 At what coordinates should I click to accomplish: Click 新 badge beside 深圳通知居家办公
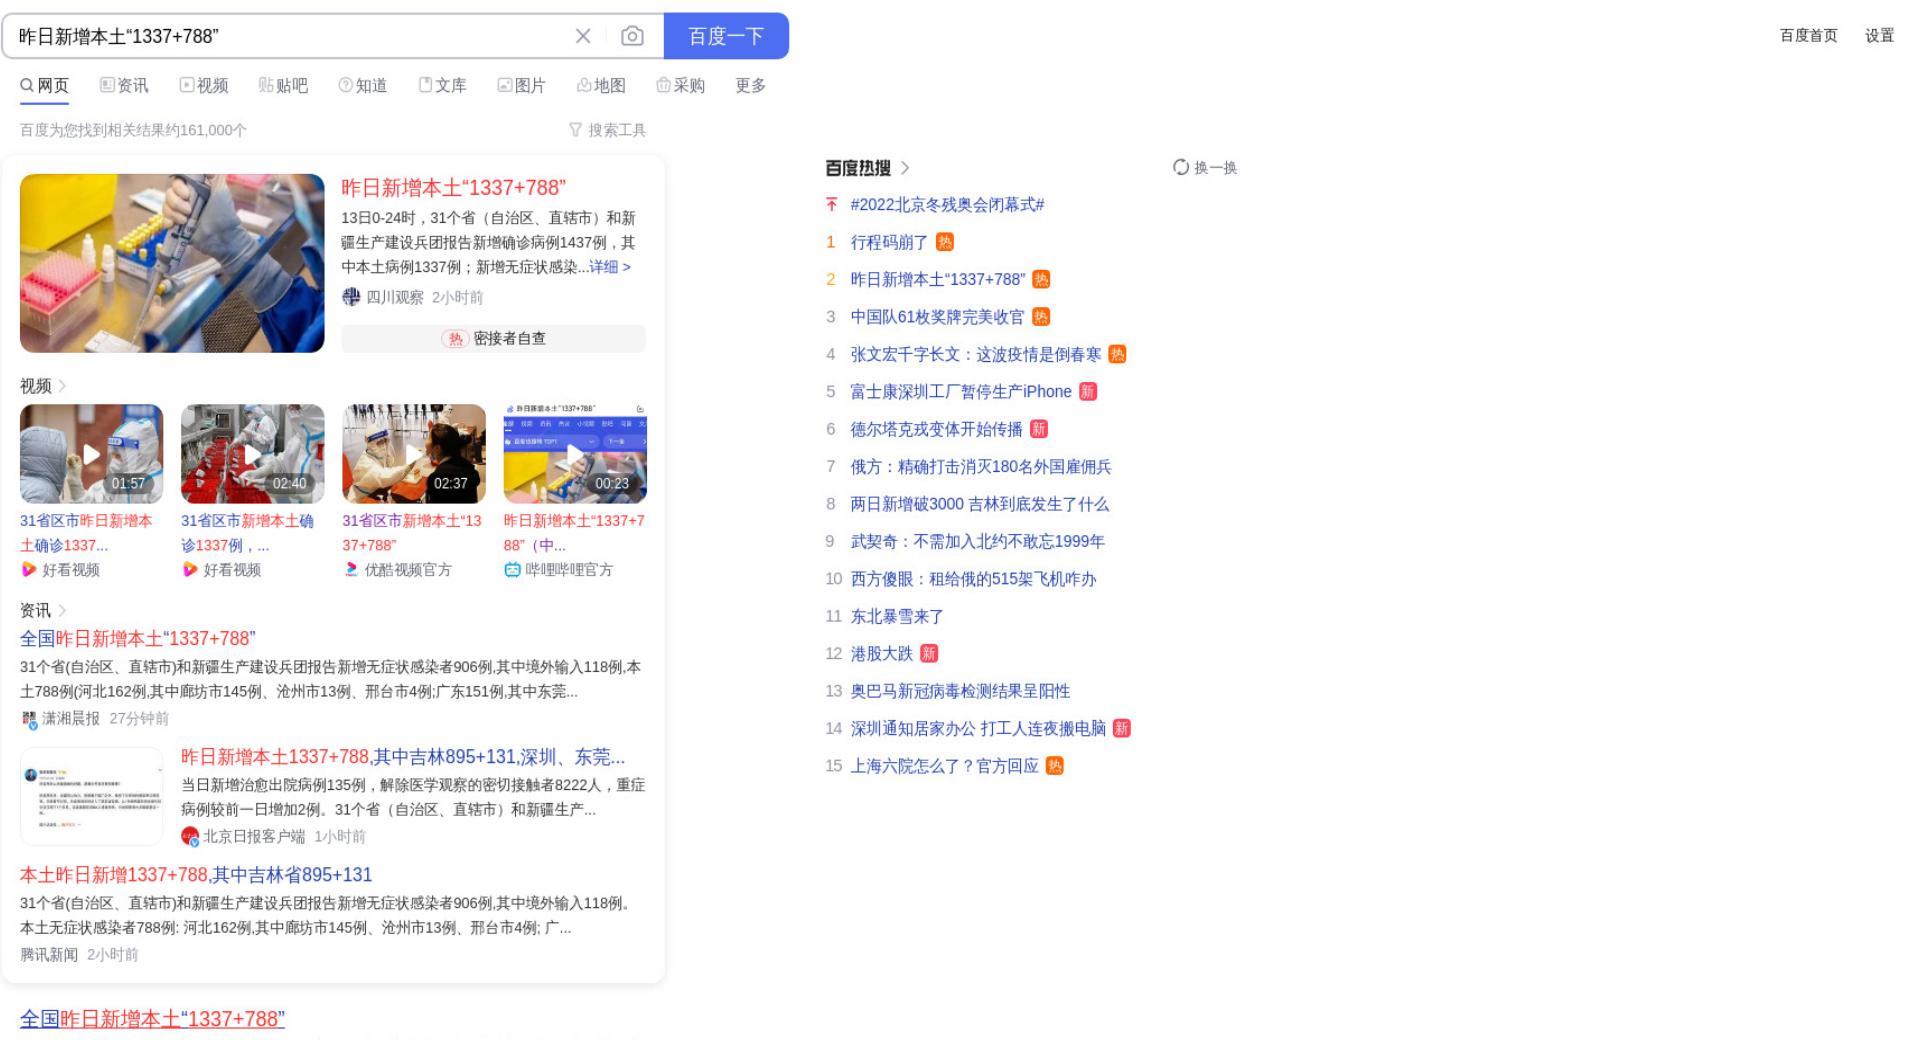1122,729
